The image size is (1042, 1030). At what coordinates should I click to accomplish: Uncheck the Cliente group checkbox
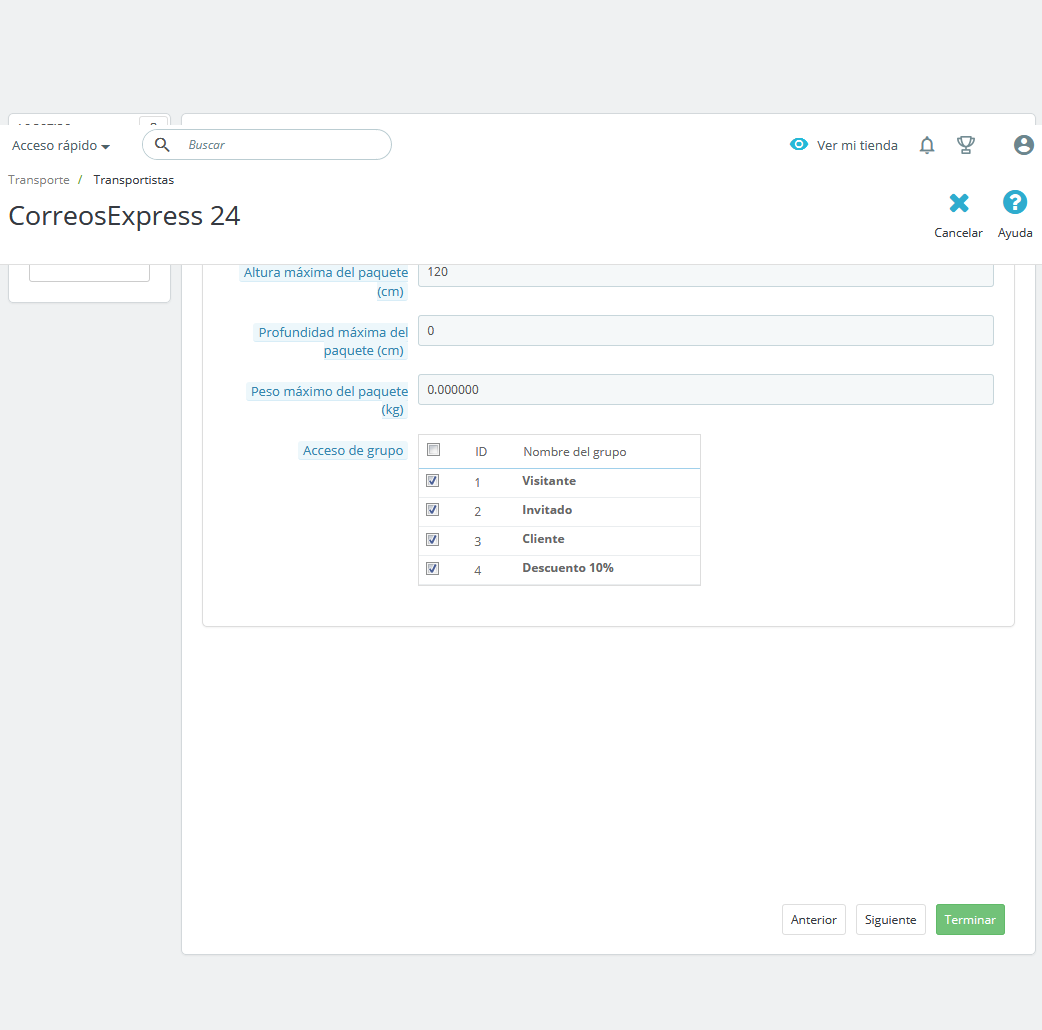point(433,539)
